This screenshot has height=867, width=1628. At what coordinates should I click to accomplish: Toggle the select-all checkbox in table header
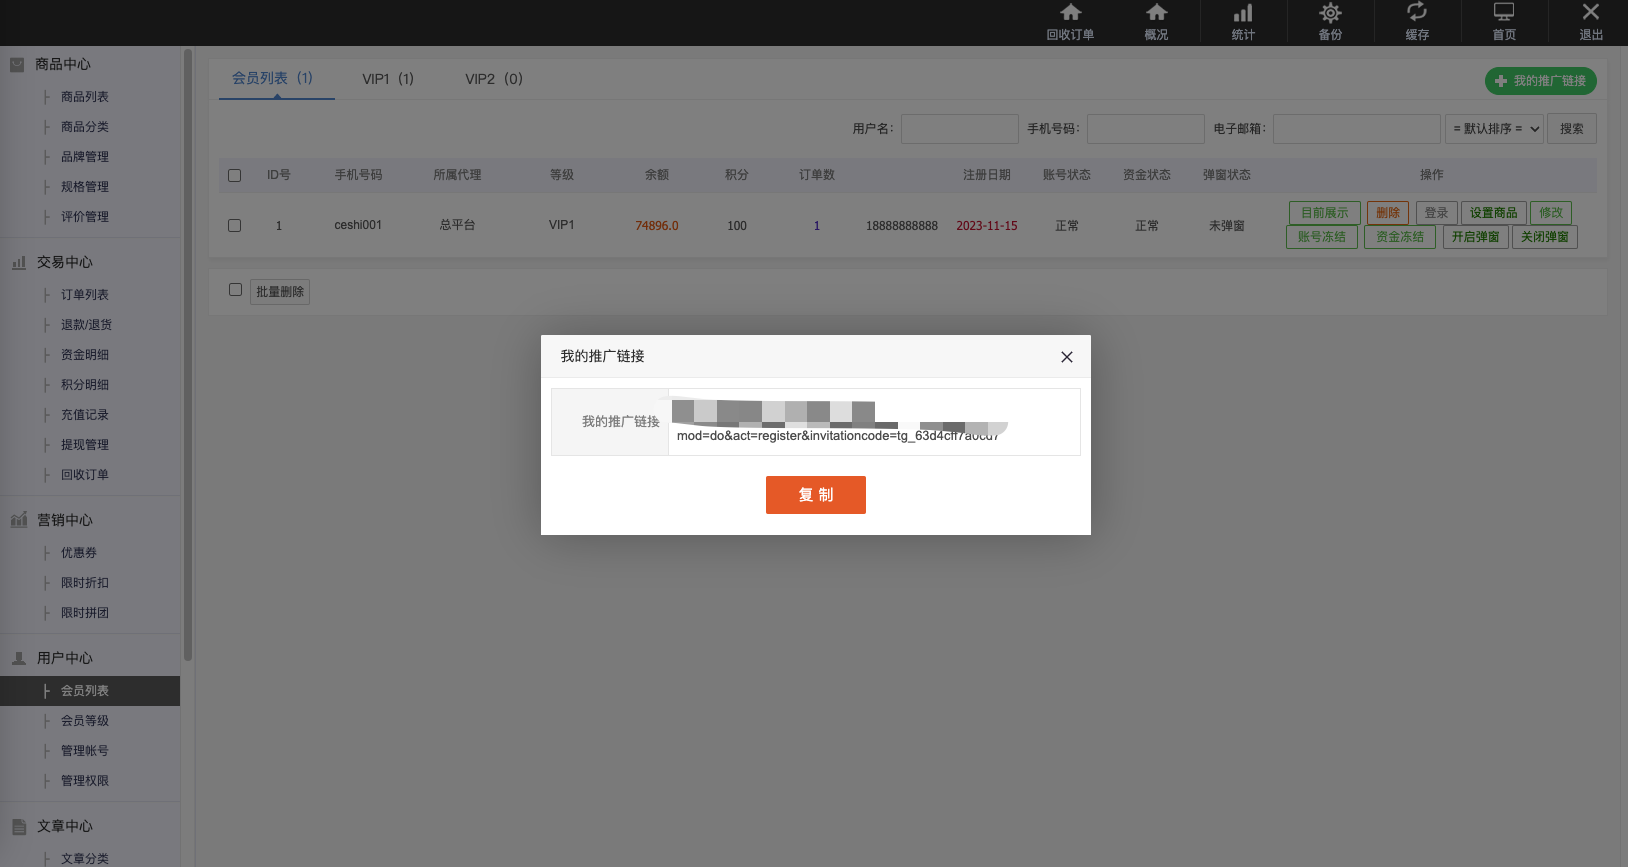235,175
